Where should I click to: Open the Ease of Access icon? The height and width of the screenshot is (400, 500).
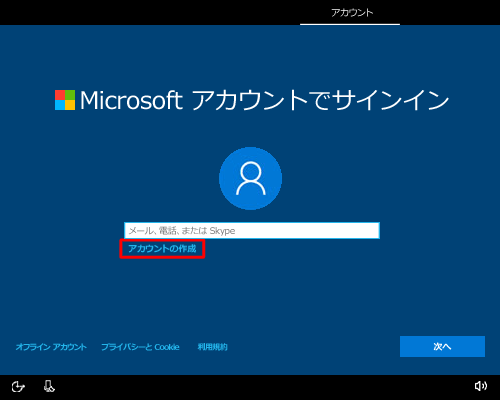[x=18, y=387]
